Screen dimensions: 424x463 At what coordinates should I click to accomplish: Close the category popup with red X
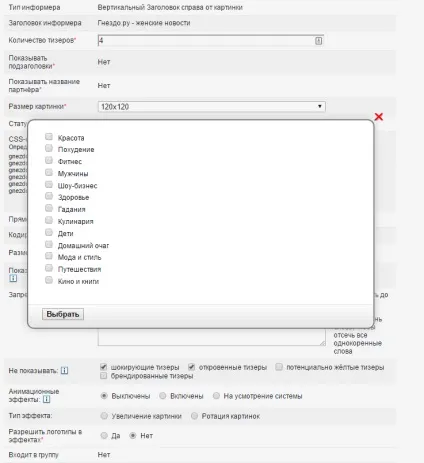(379, 117)
